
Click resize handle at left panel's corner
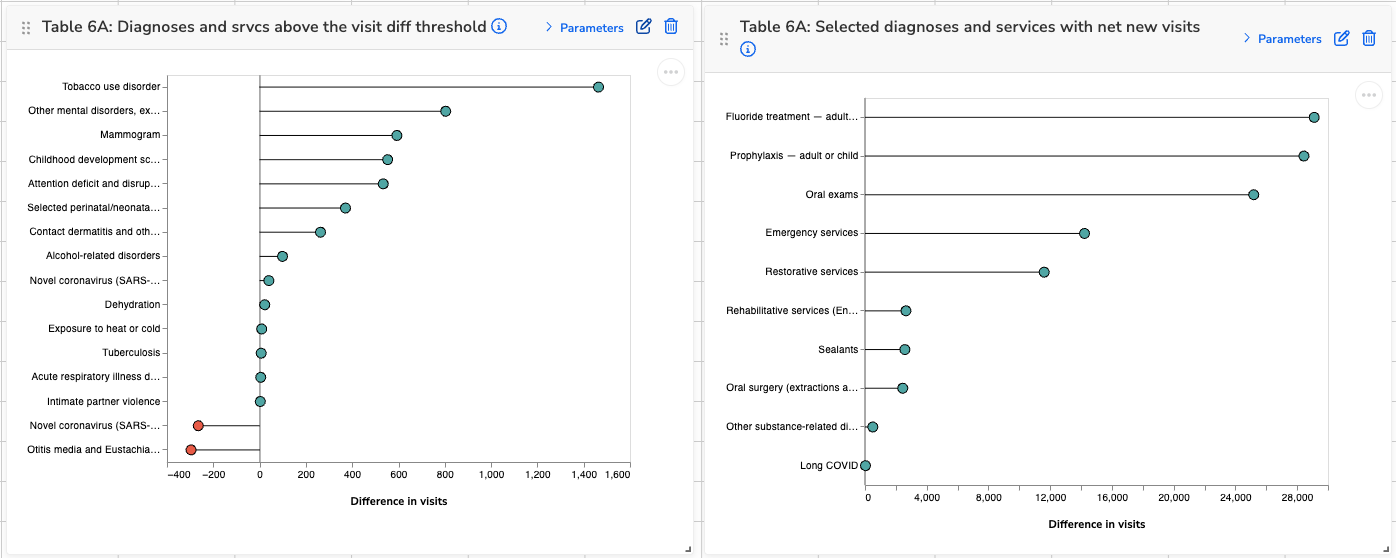click(688, 548)
